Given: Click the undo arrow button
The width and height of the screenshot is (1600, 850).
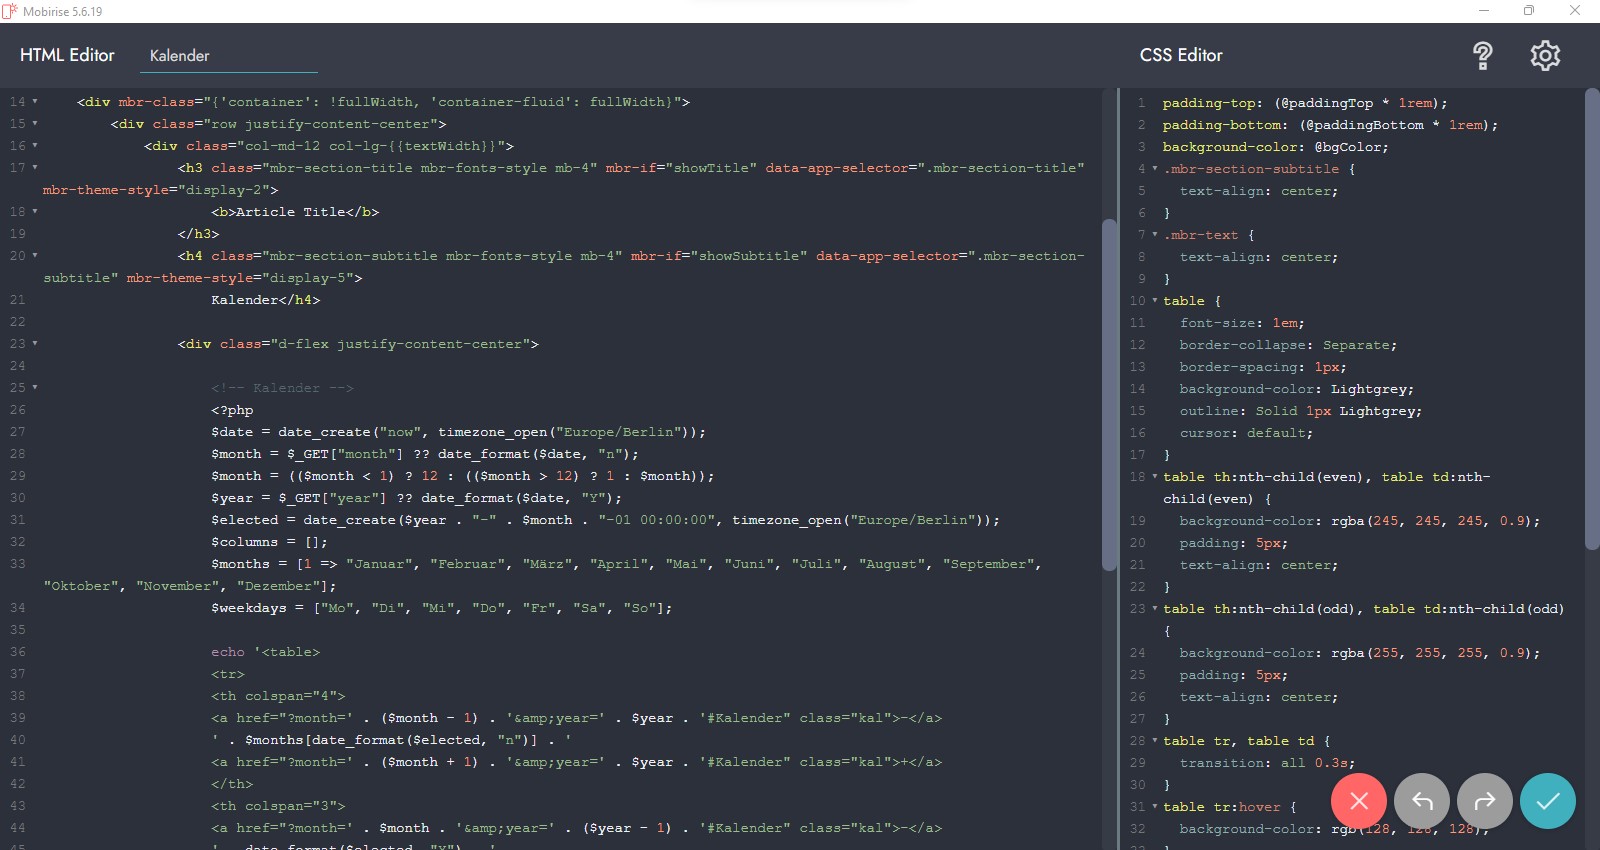Looking at the screenshot, I should pyautogui.click(x=1422, y=801).
